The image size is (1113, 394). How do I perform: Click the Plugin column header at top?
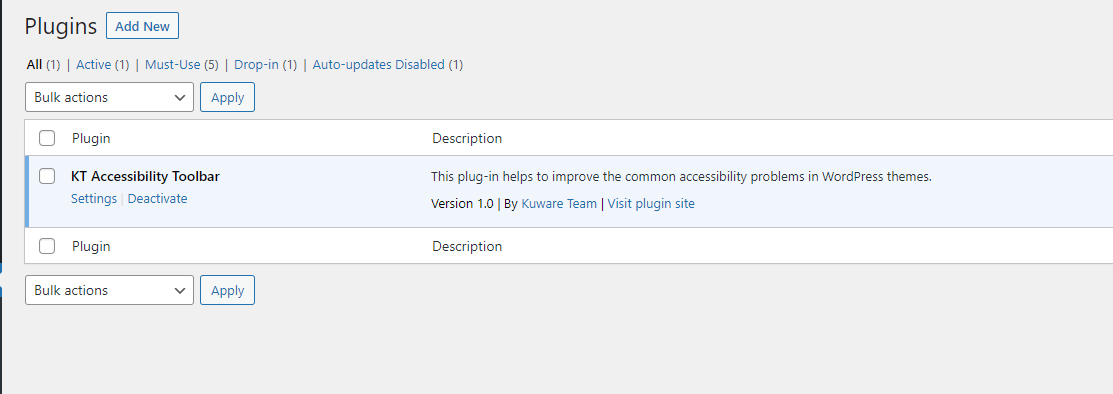[91, 138]
